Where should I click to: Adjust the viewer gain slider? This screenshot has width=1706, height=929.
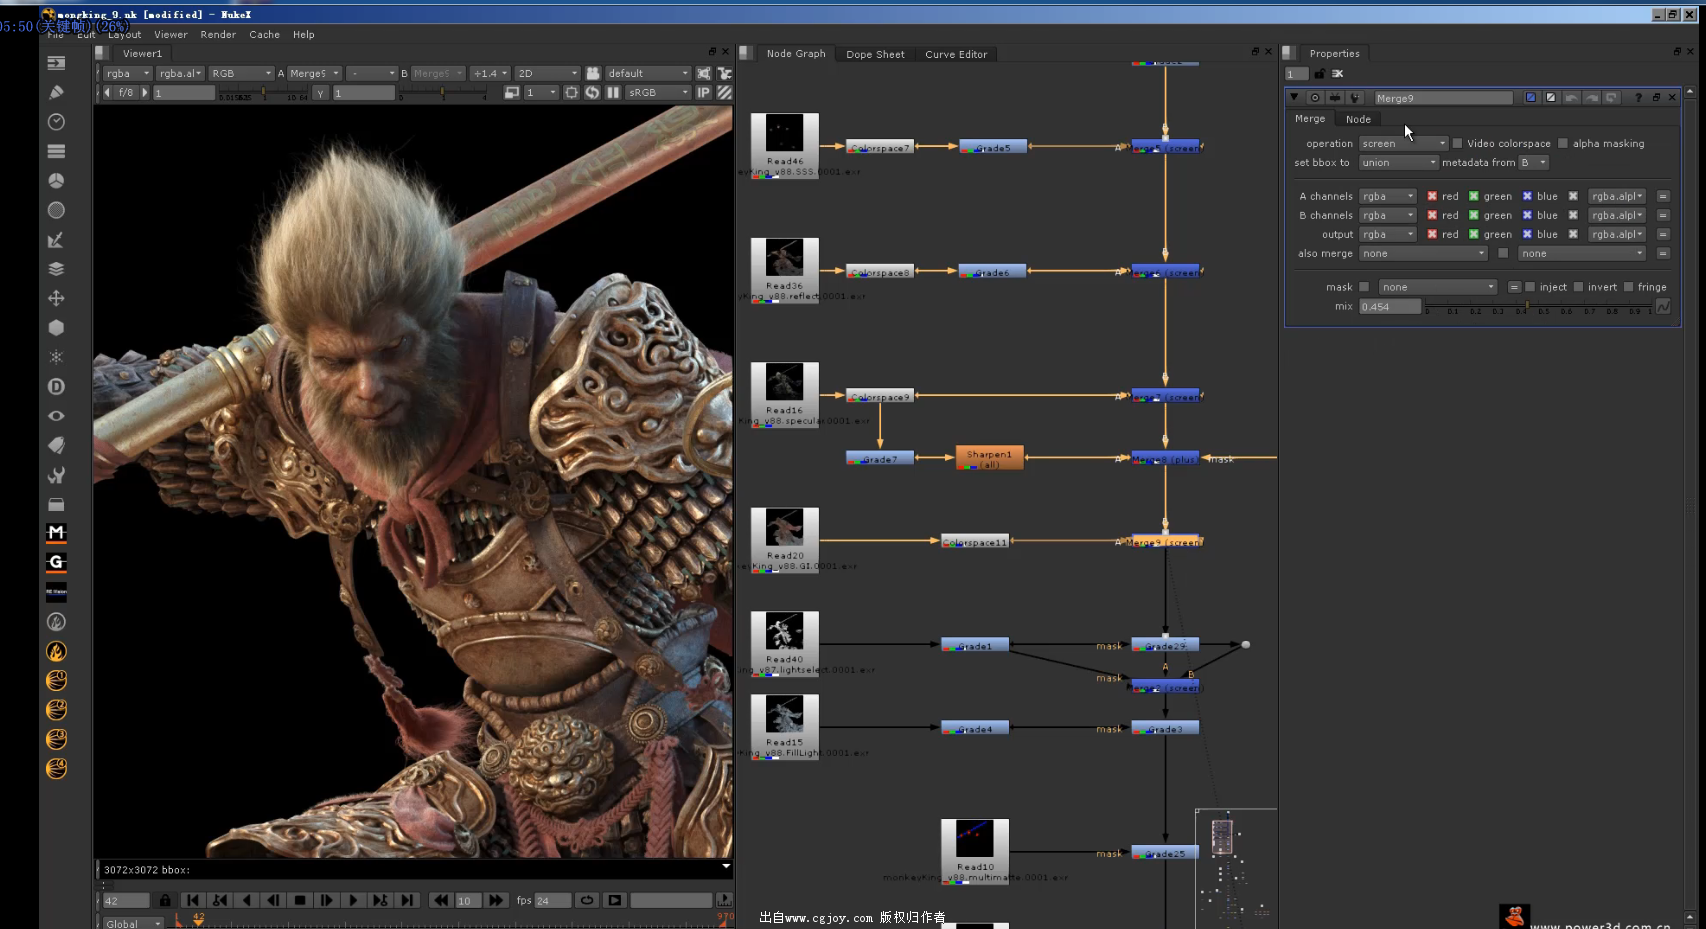[264, 92]
